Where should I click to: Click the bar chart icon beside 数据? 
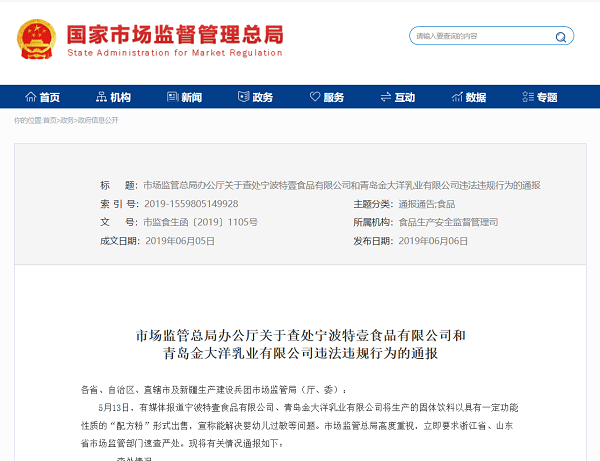456,97
